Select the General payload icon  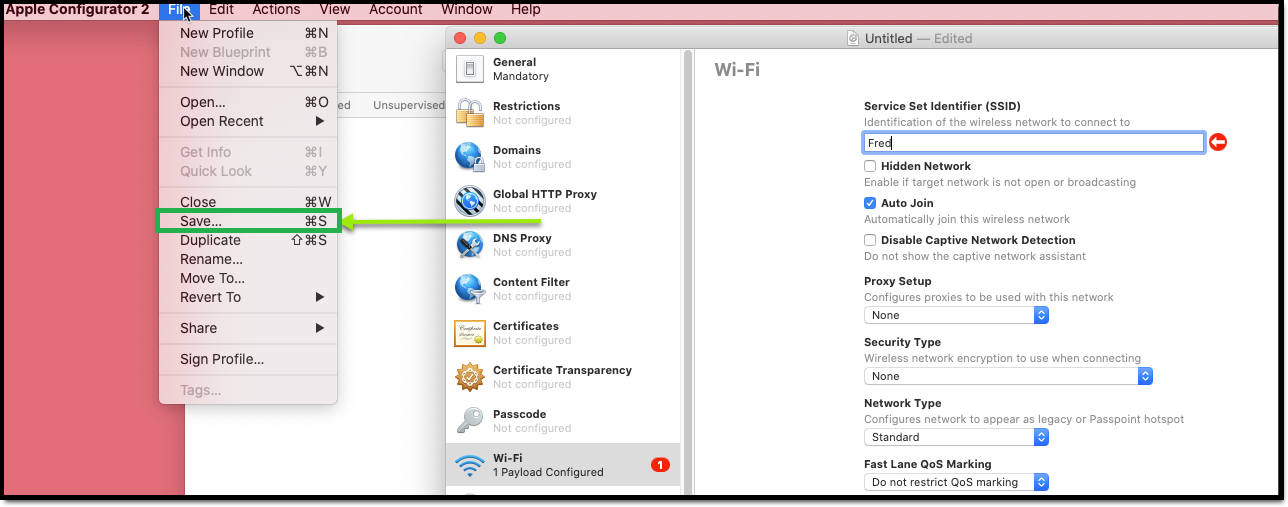(x=470, y=69)
